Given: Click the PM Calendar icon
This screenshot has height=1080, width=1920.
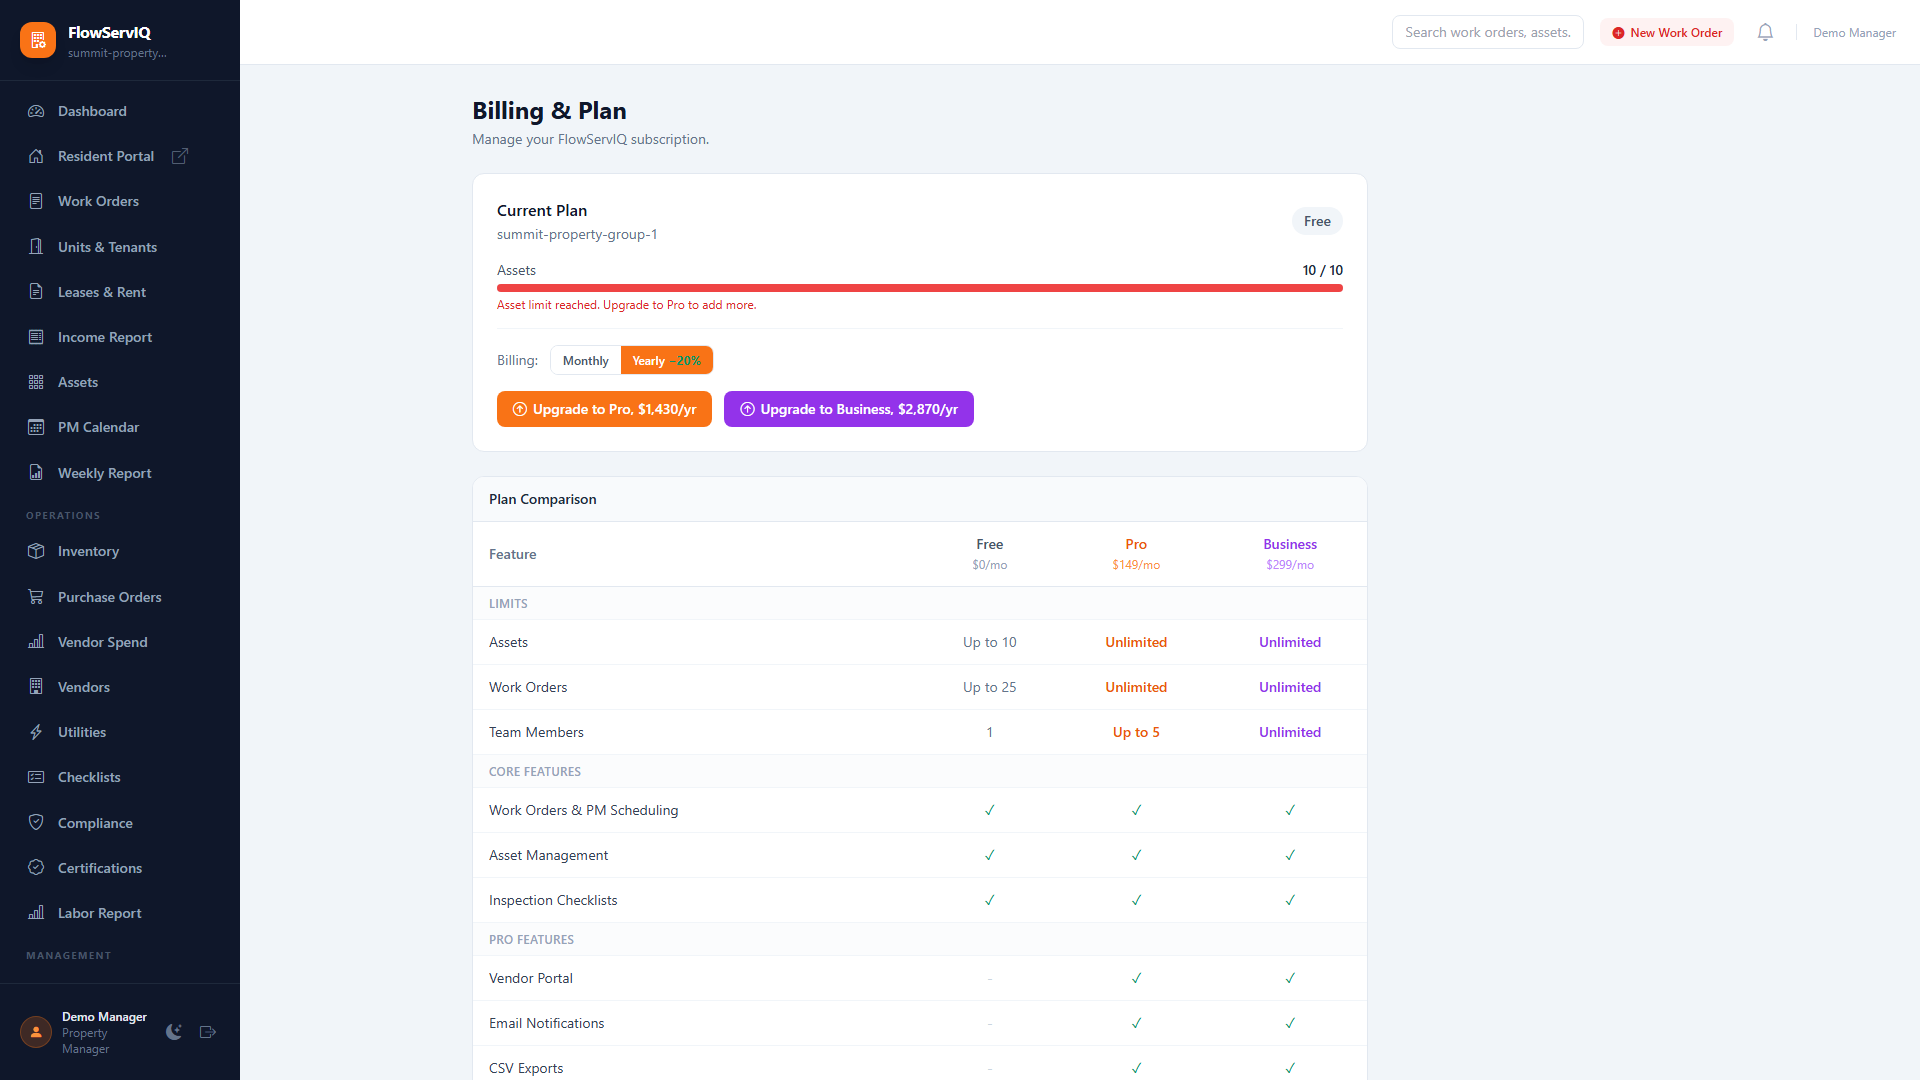Looking at the screenshot, I should [x=36, y=427].
